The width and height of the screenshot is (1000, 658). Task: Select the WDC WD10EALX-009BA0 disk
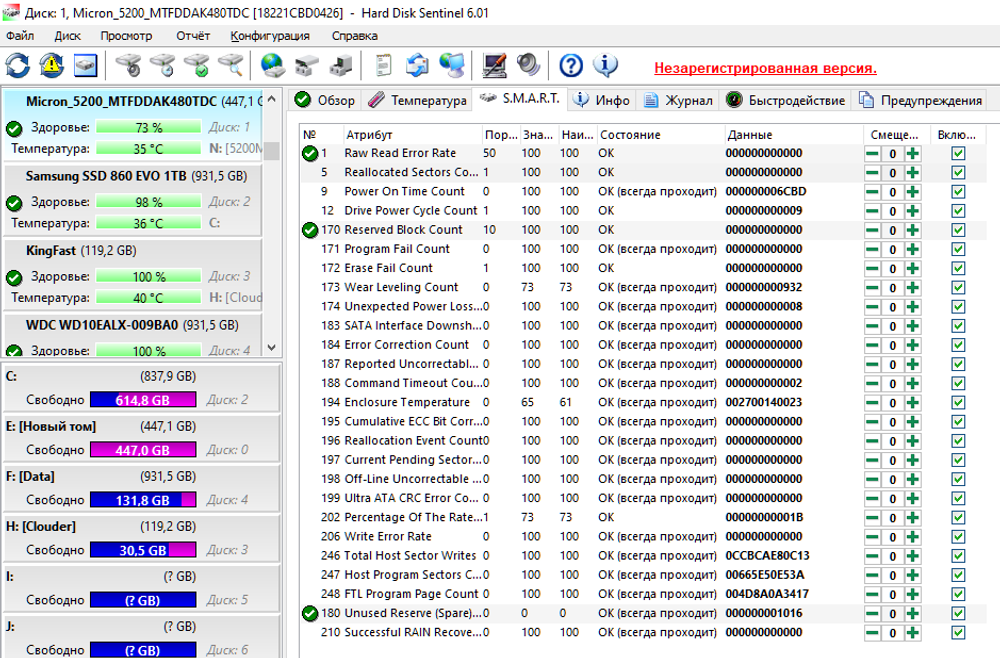point(133,336)
